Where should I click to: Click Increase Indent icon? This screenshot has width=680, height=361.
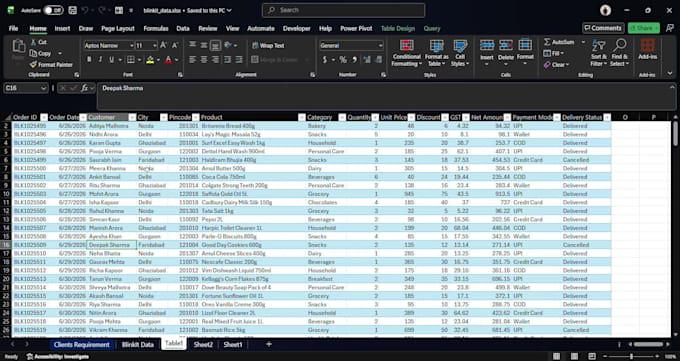(239, 59)
